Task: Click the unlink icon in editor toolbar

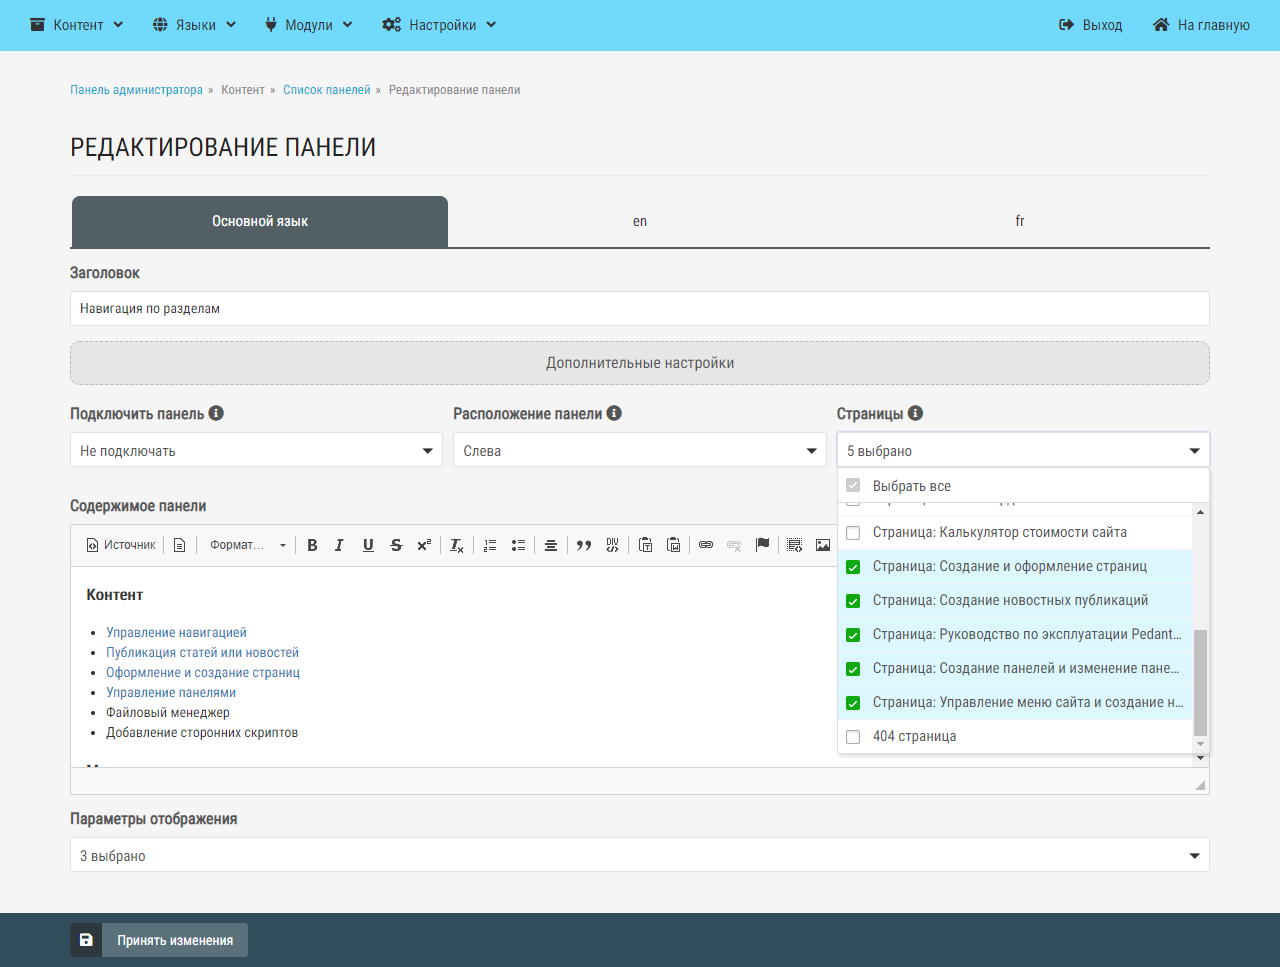Action: click(x=734, y=545)
